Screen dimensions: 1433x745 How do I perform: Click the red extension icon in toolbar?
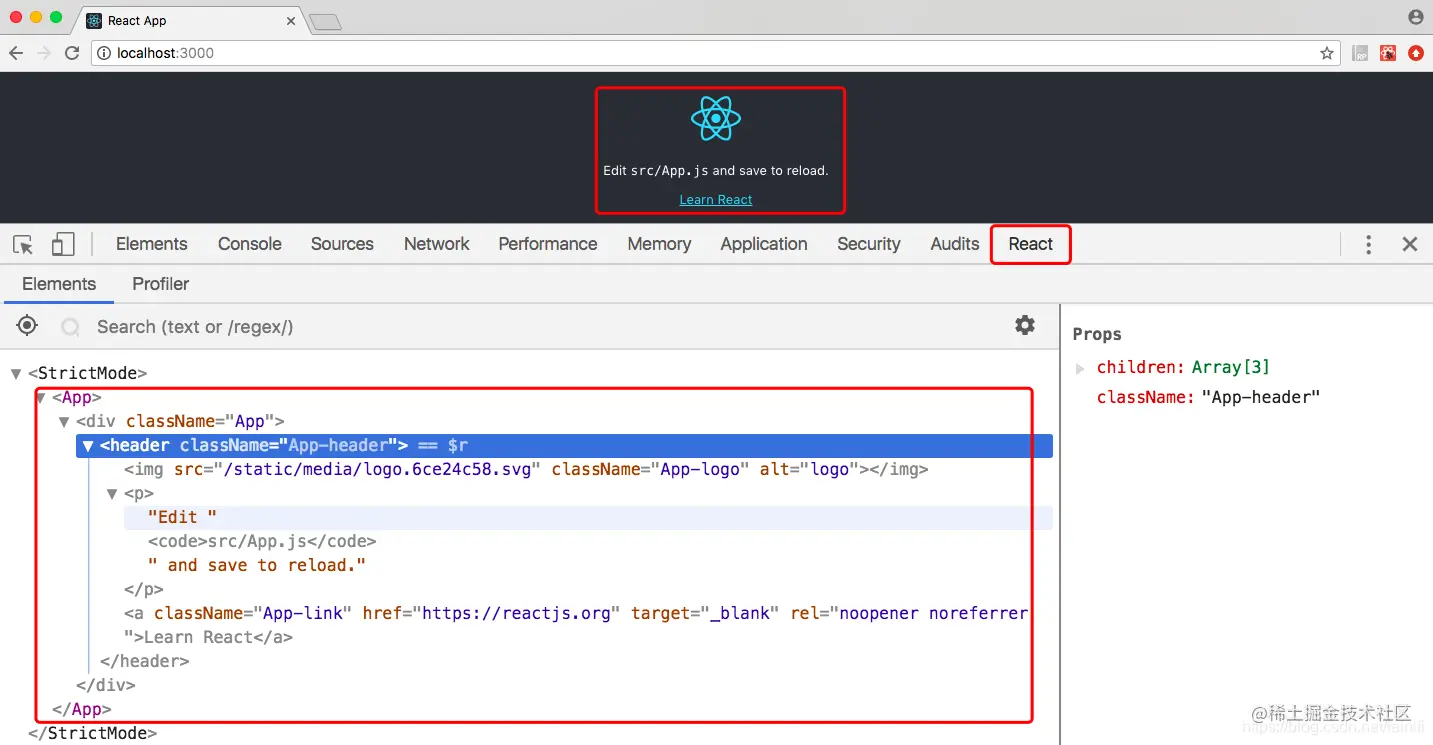[x=1388, y=53]
